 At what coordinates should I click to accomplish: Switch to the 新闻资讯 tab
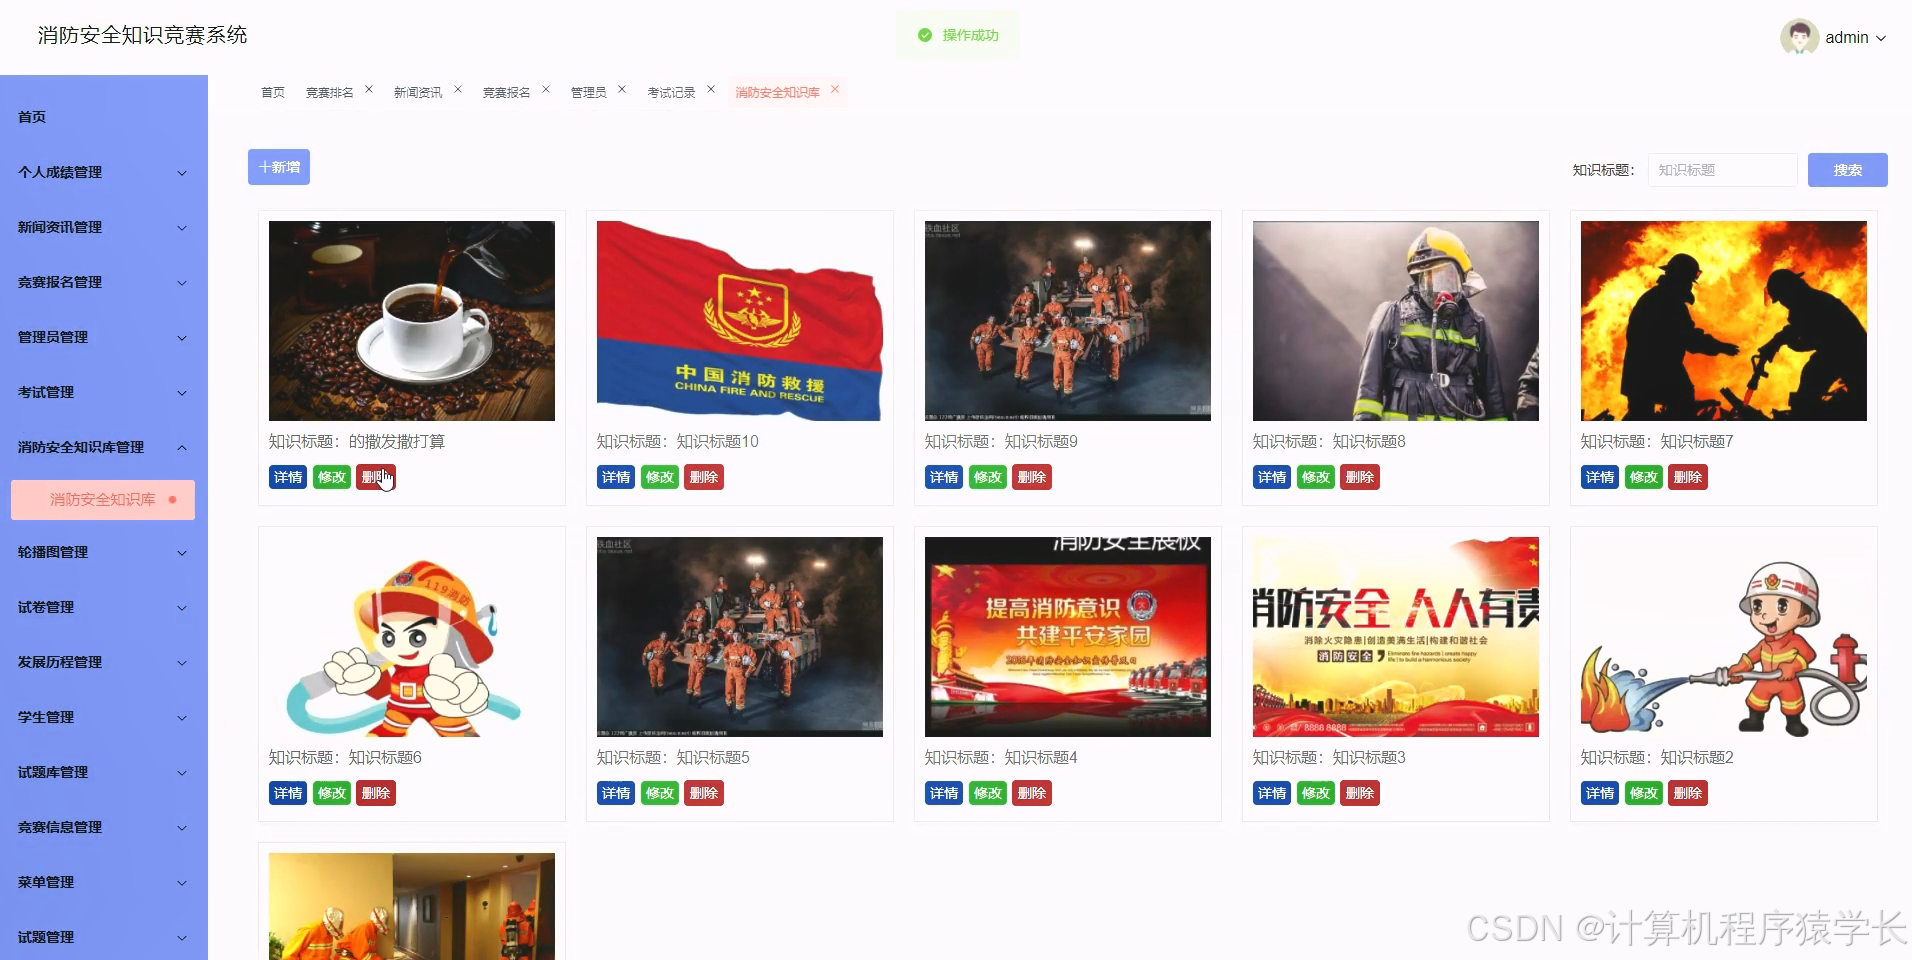(x=418, y=92)
